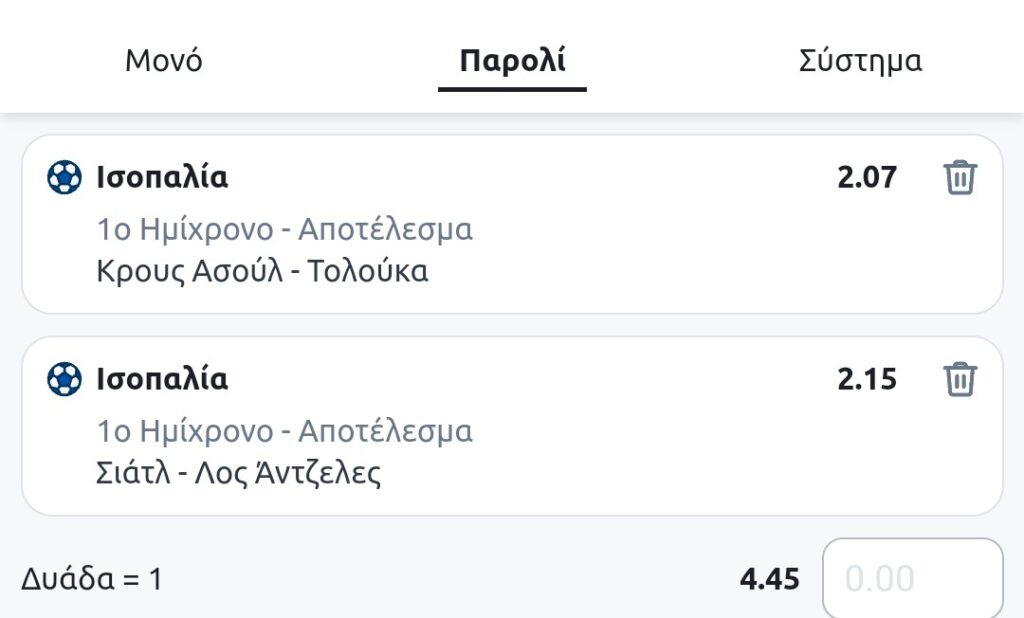Click 1ο Ημίχρονο market of Κρους Ασούλ bet
This screenshot has width=1024, height=618.
pyautogui.click(x=284, y=230)
